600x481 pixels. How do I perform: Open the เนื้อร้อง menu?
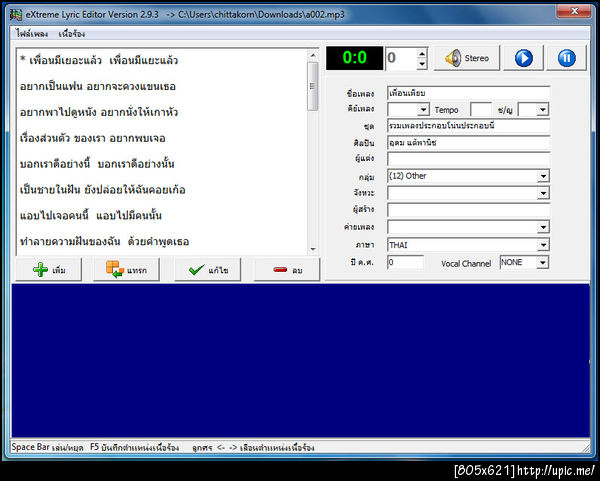72,34
